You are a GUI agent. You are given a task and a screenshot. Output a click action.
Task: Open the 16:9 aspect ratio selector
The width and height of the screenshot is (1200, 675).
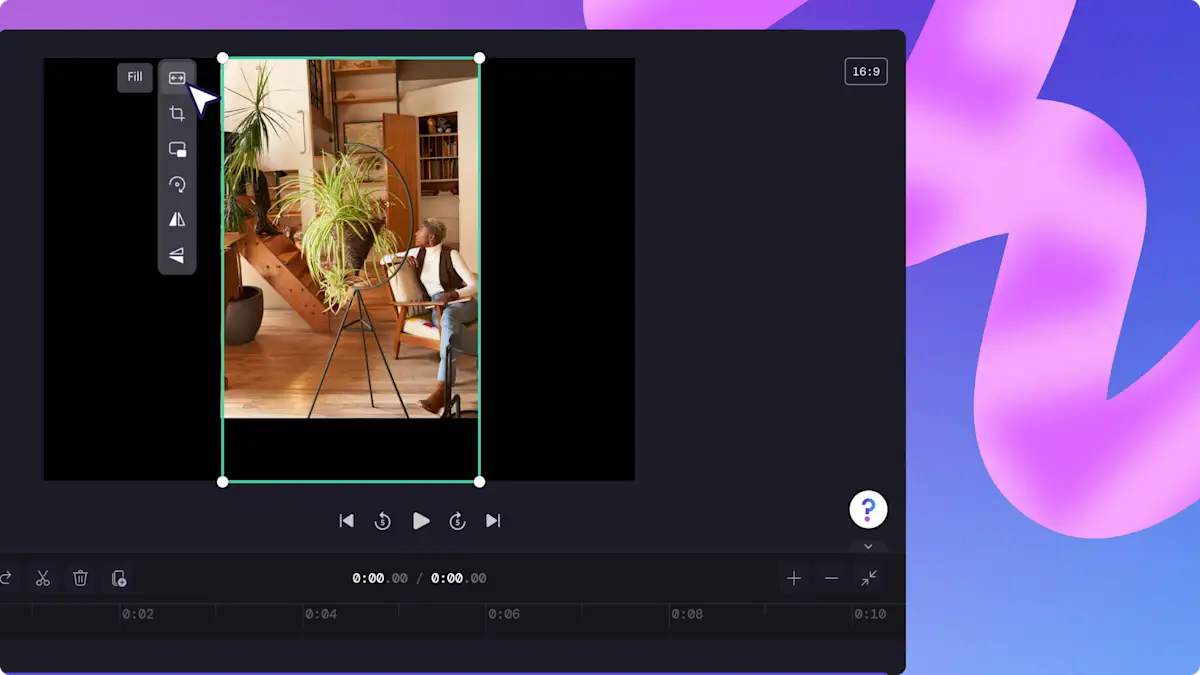(866, 71)
